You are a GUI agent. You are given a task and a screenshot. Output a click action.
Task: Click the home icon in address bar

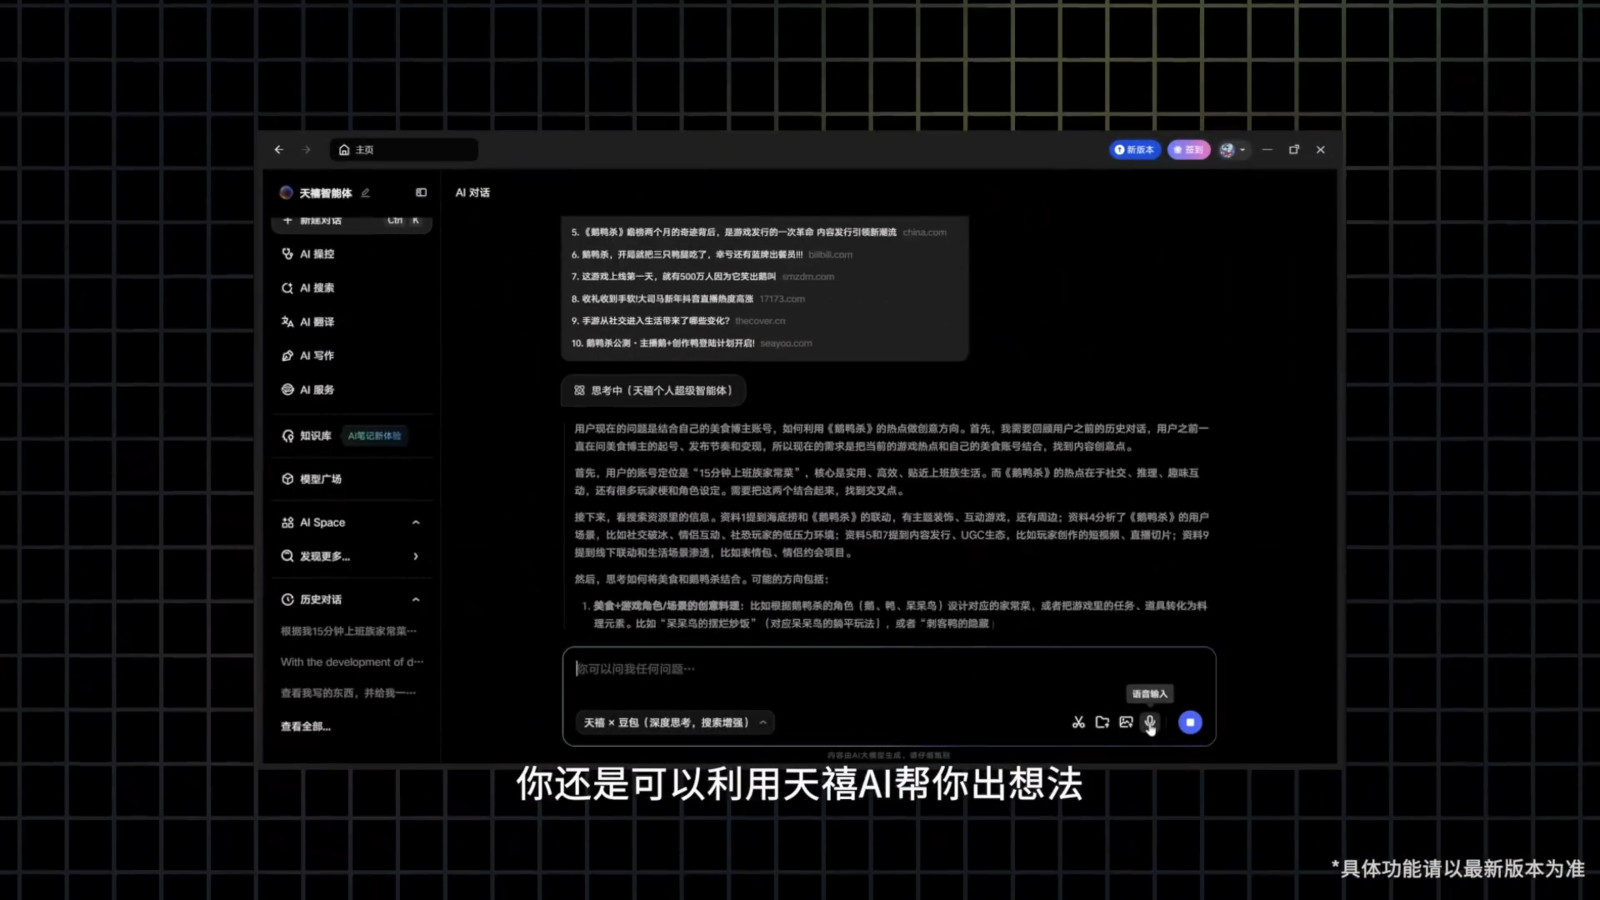[344, 150]
